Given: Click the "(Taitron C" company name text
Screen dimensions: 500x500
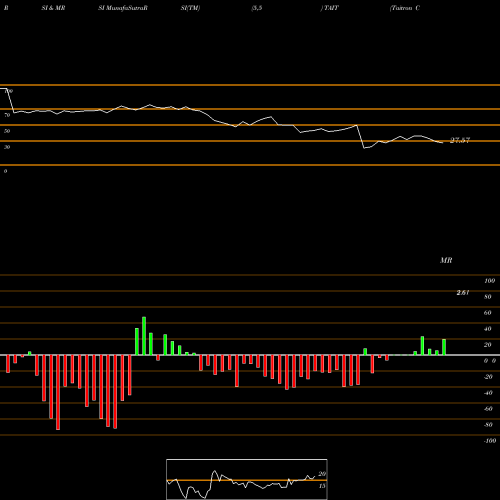Looking at the screenshot, I should click(405, 8).
